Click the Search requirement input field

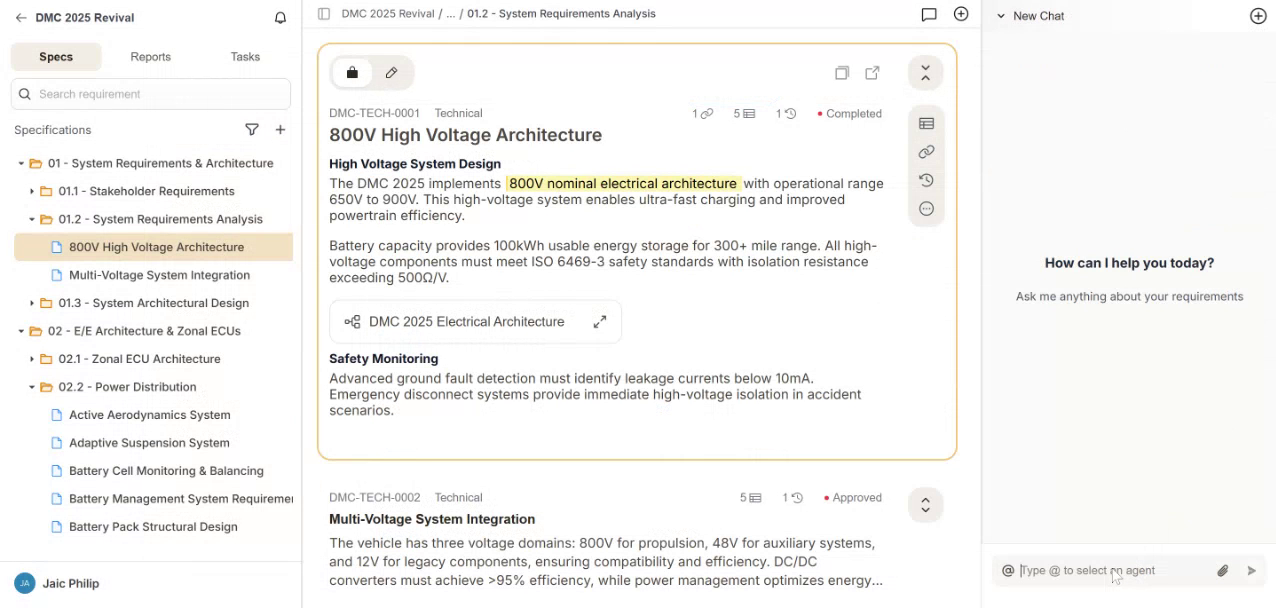click(x=160, y=94)
